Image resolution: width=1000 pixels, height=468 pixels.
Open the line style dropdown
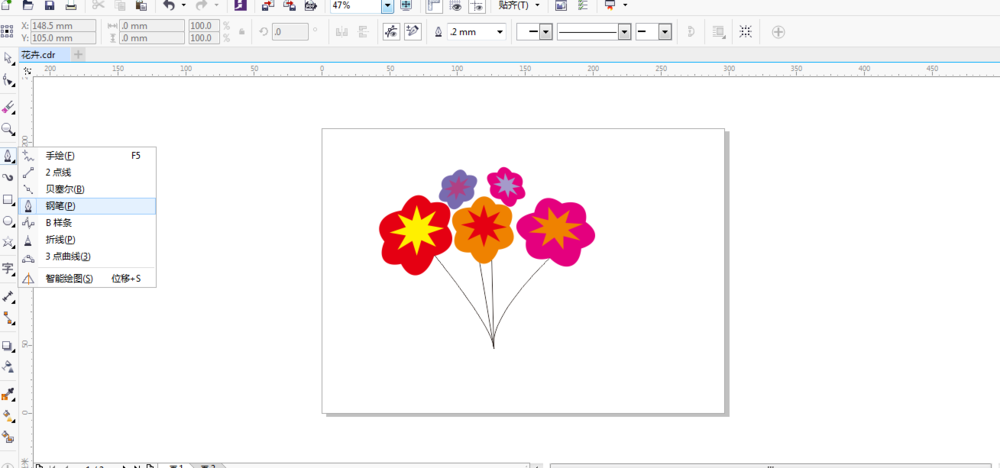[624, 32]
